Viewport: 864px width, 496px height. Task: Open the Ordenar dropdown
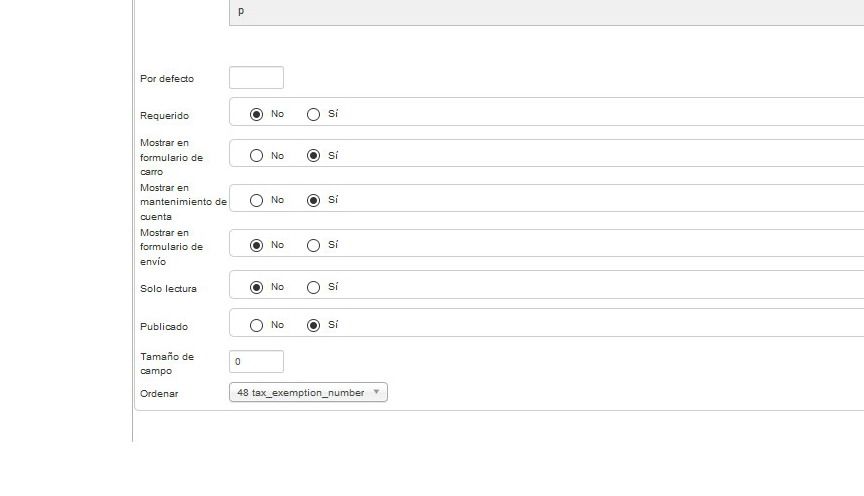308,392
